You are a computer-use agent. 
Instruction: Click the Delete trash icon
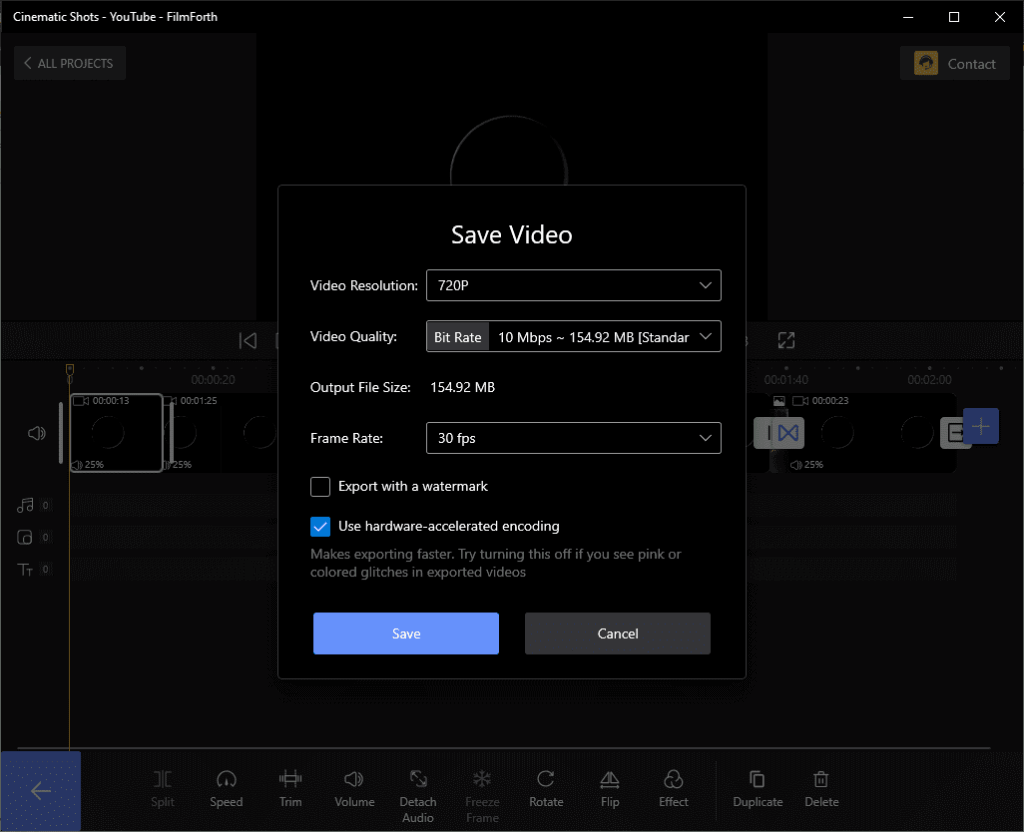click(821, 779)
